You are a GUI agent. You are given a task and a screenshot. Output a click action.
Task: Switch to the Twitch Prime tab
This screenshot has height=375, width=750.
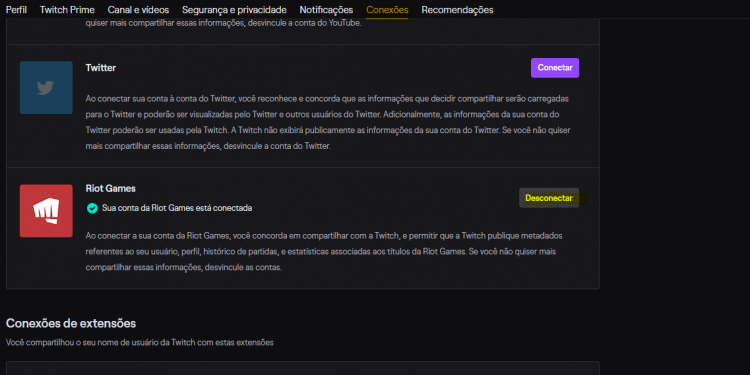pos(67,10)
